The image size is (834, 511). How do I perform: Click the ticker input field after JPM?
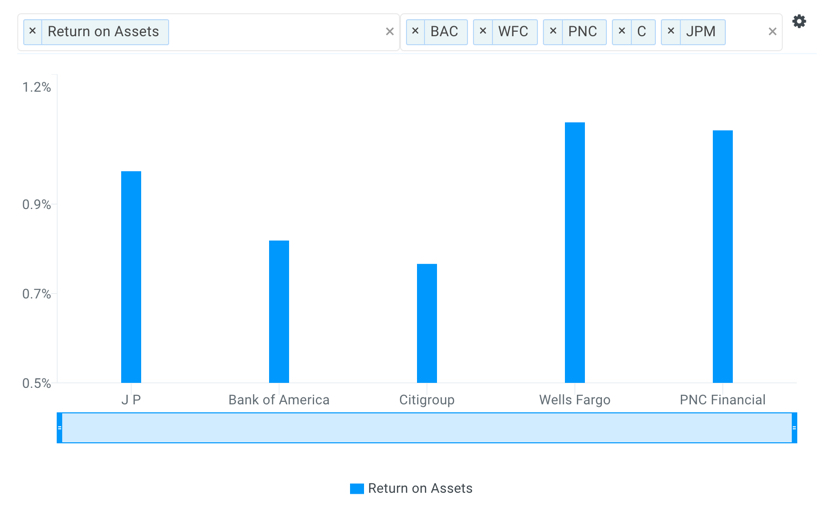point(746,32)
